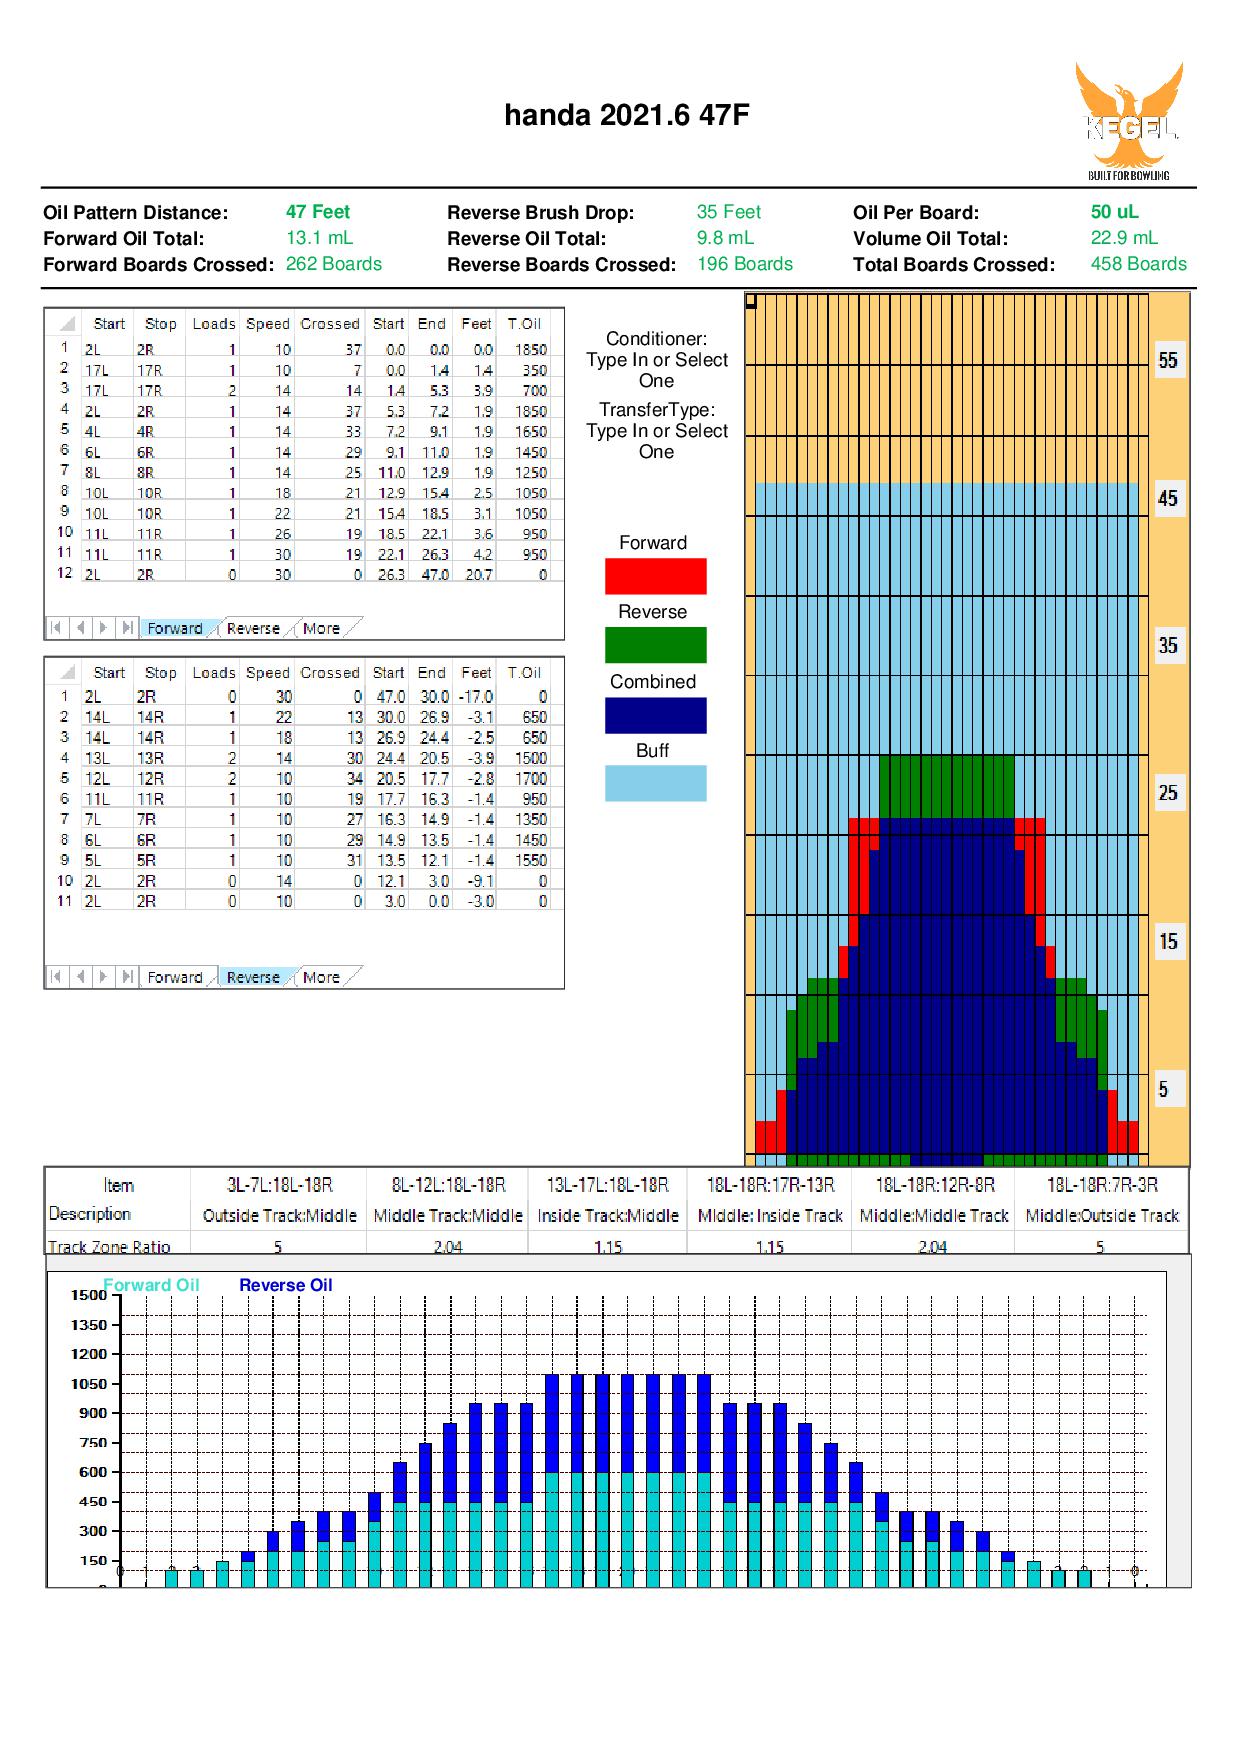Click last-sheet arrow in the Reverse table navigator
The width and height of the screenshot is (1240, 1754).
[127, 977]
